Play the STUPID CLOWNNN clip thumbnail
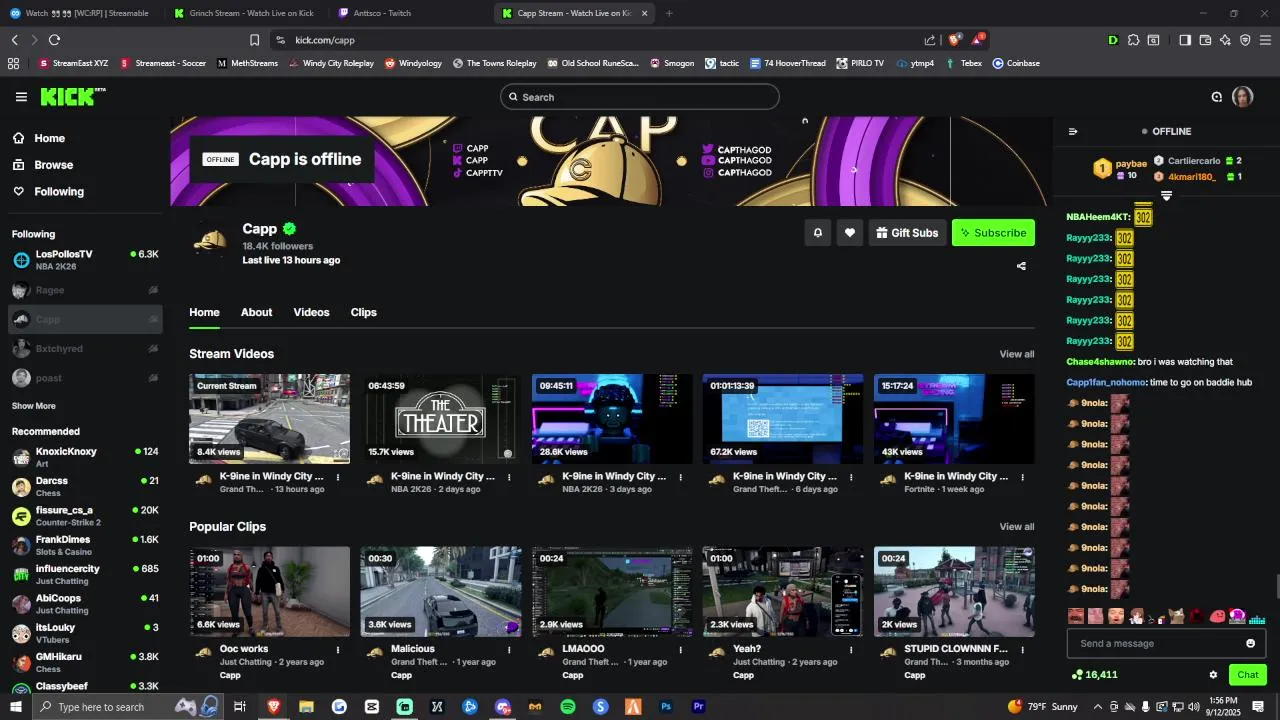The width and height of the screenshot is (1280, 720). pyautogui.click(x=954, y=591)
